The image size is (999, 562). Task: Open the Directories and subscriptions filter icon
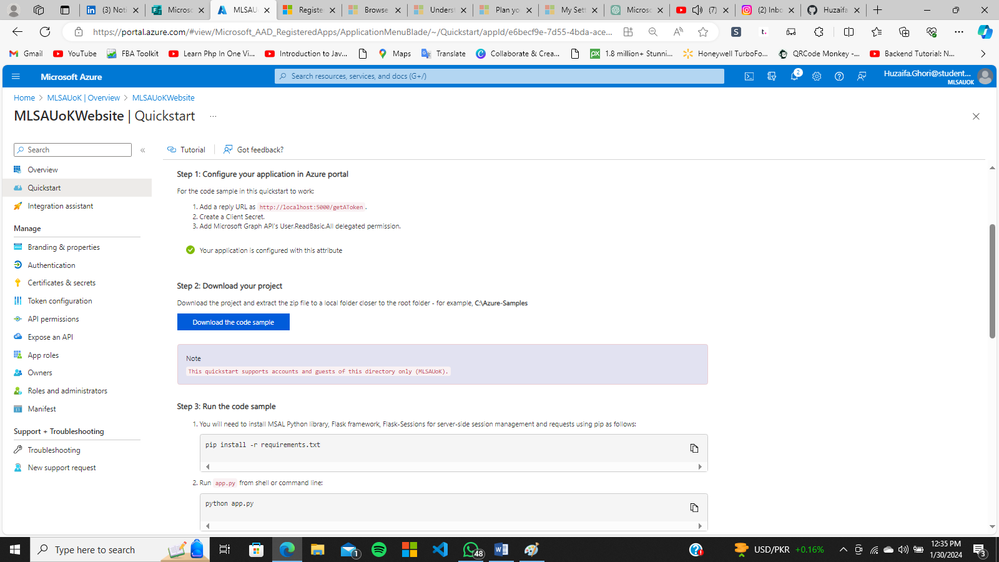tap(772, 76)
